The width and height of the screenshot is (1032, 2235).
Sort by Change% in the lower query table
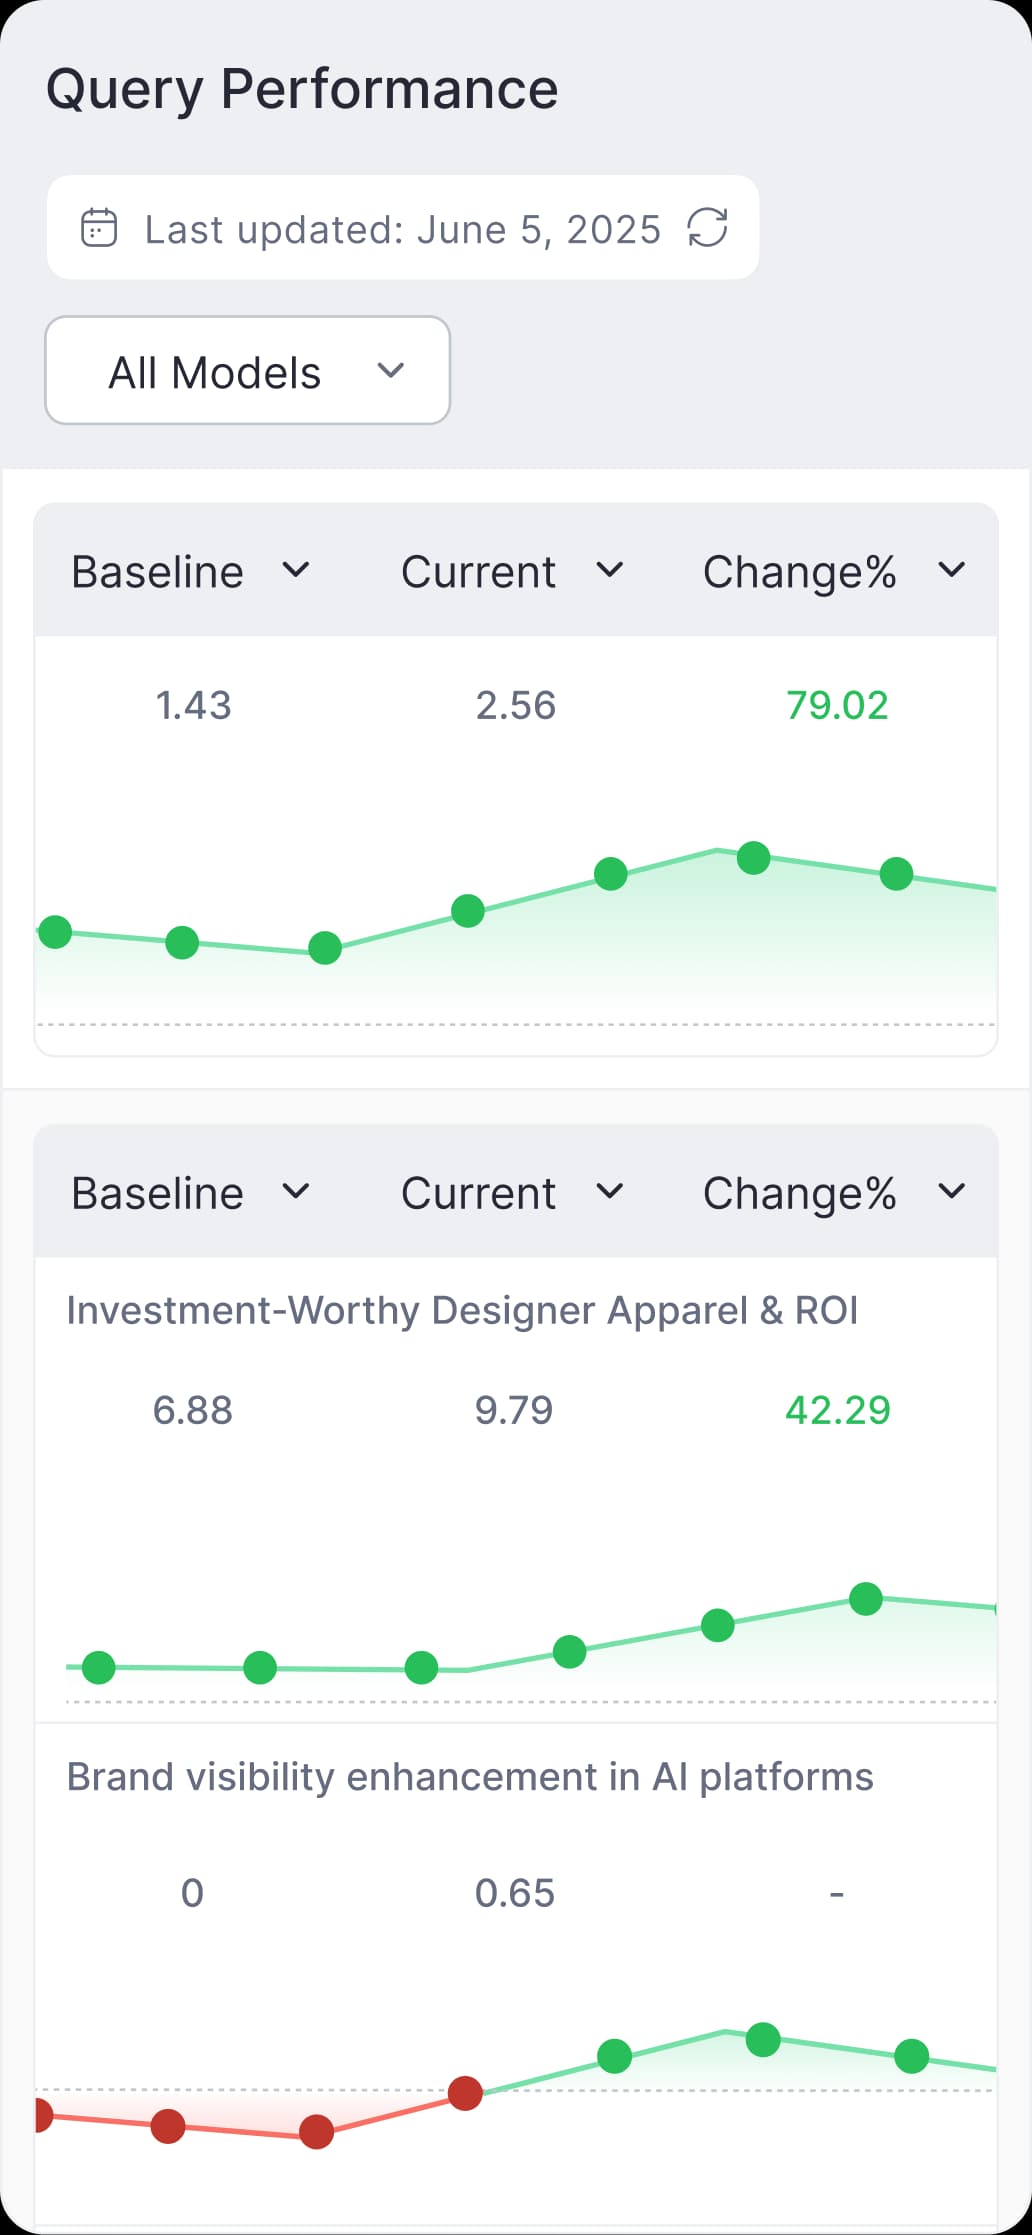click(799, 1193)
